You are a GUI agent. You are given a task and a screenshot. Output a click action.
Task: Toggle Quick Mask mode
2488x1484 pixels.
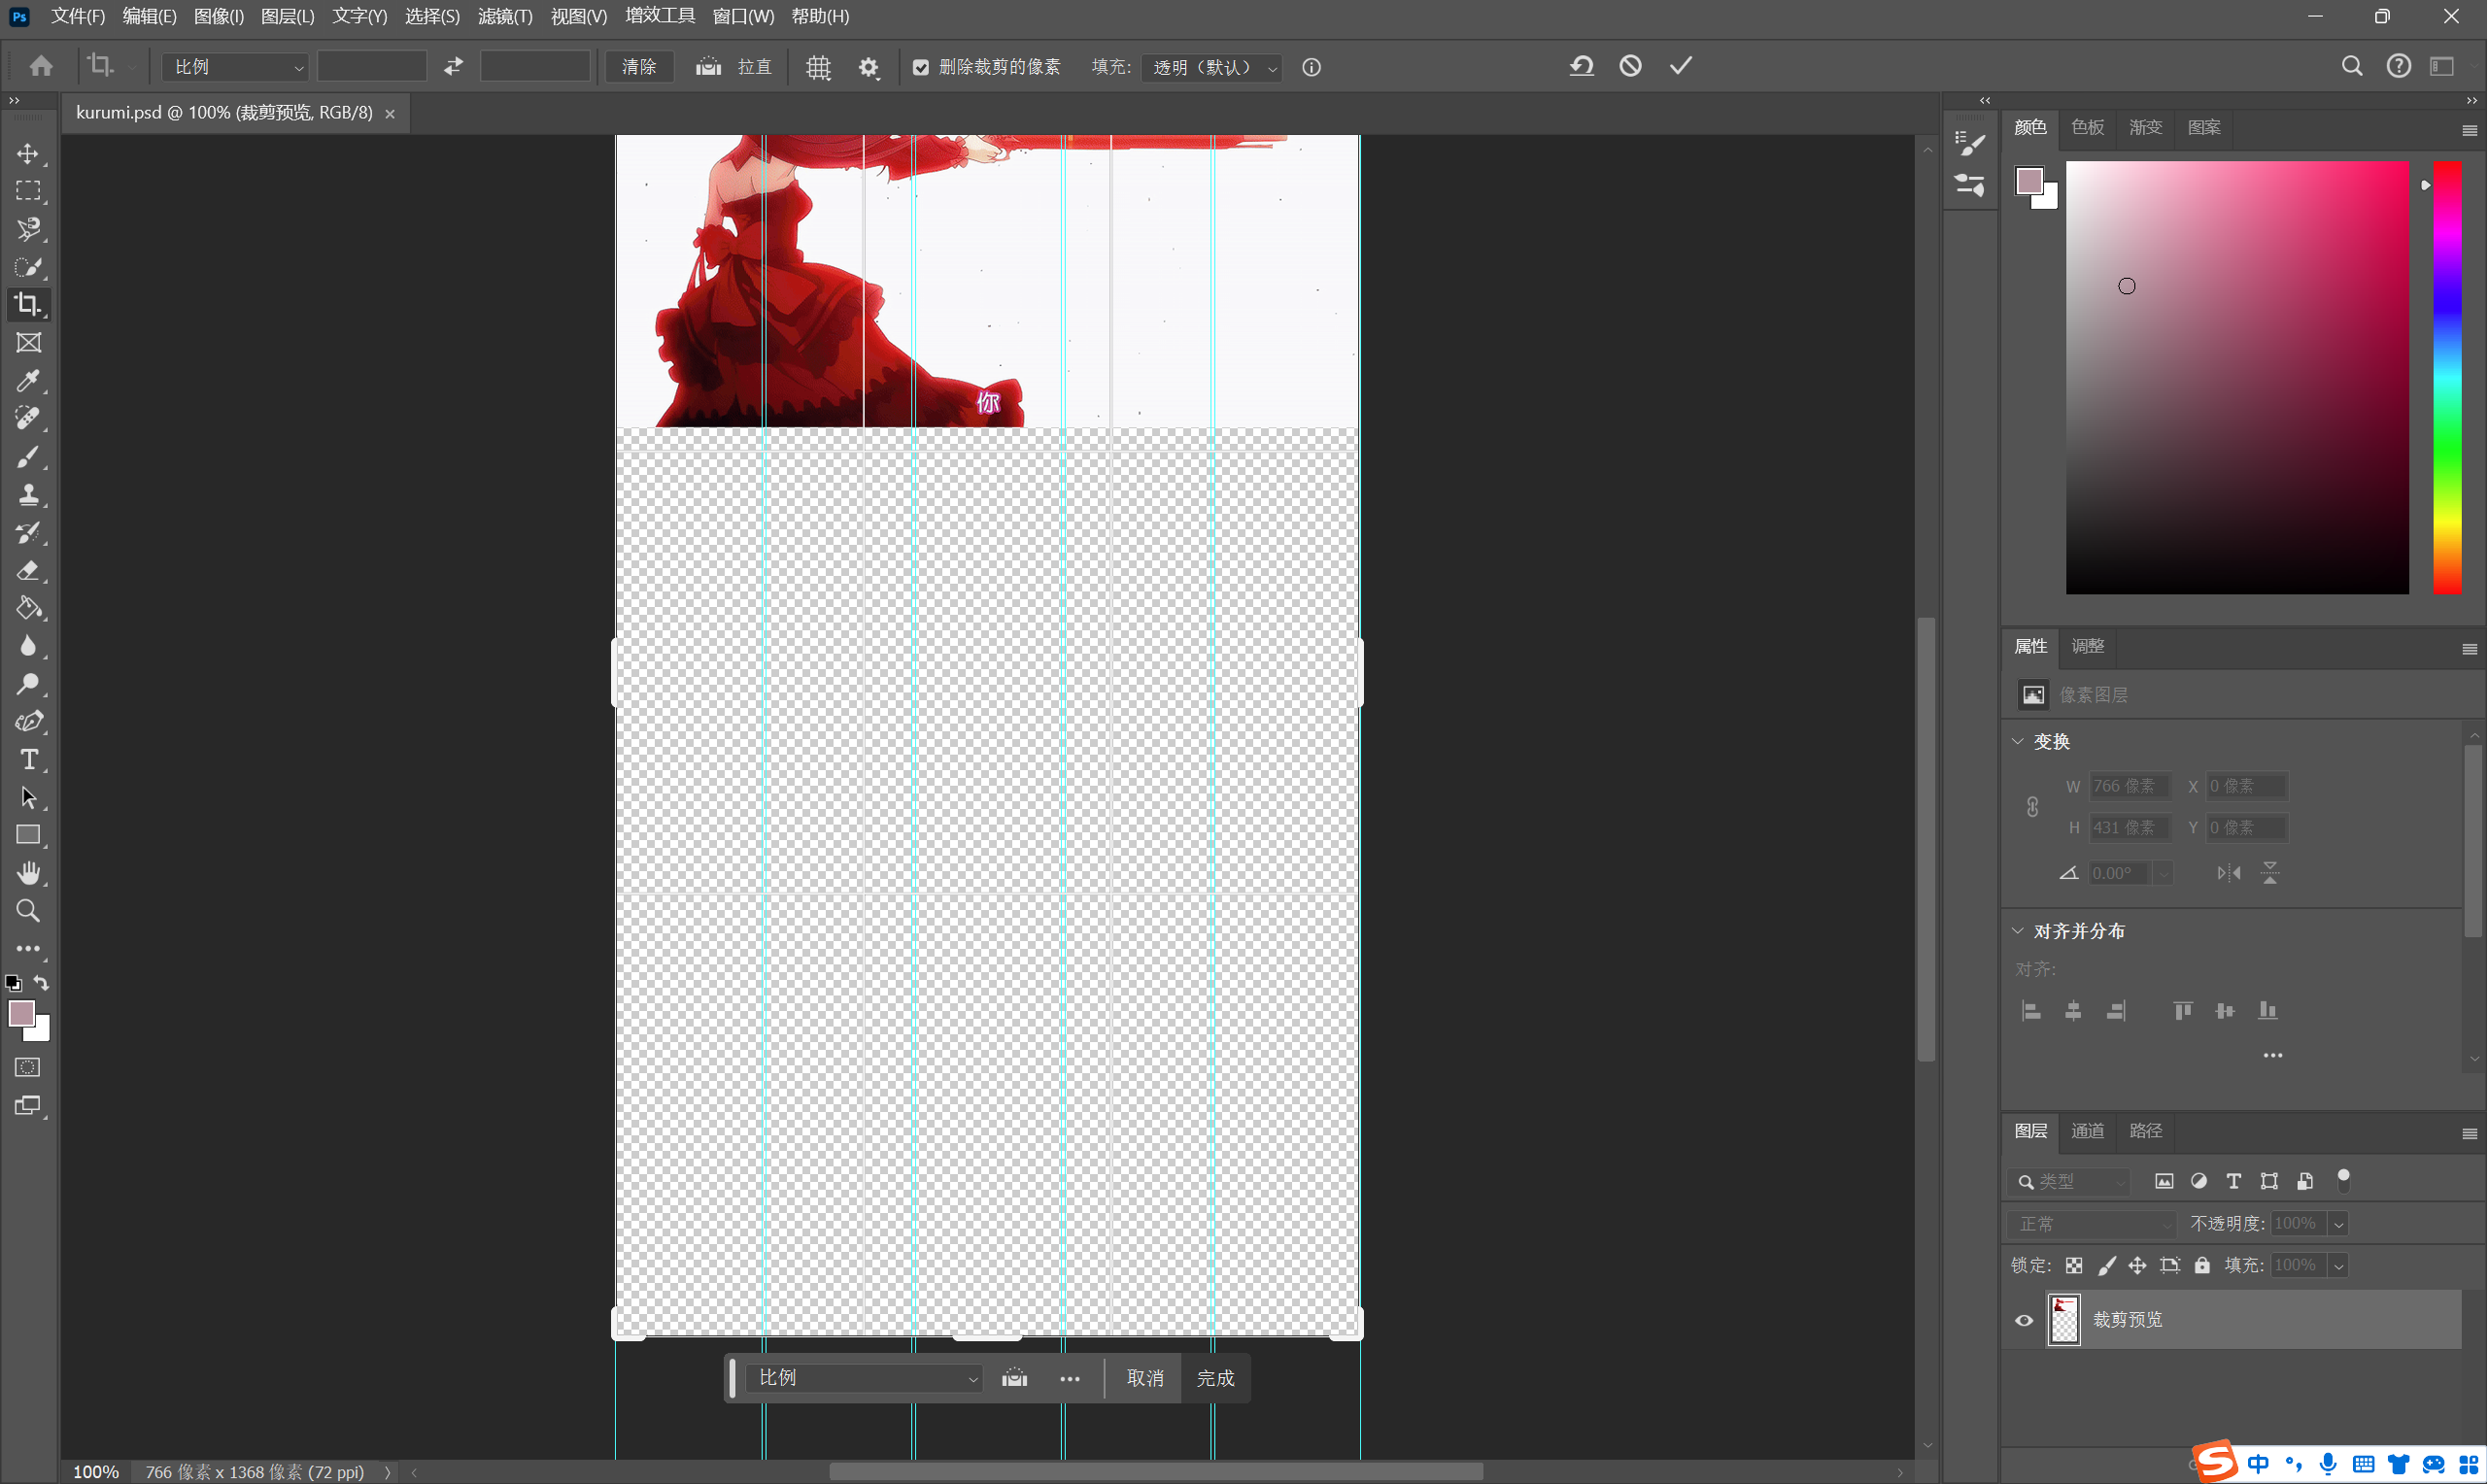[x=28, y=1068]
